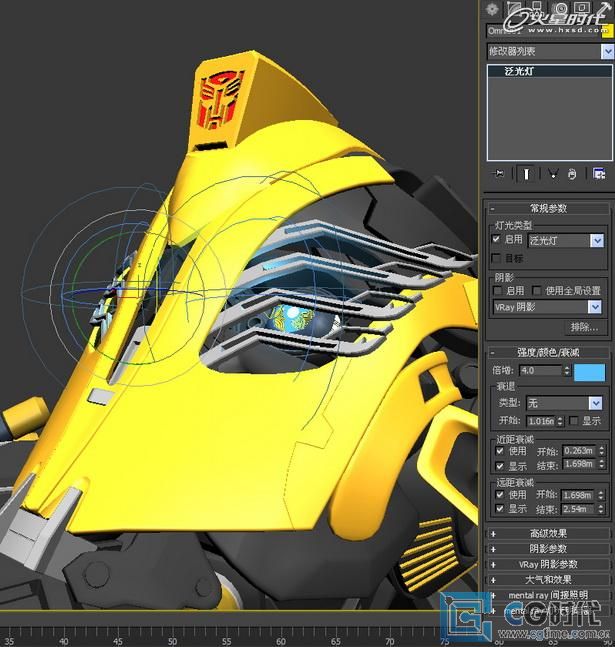Click spinner beside 近距衰减 开始 value
Image resolution: width=615 pixels, height=647 pixels.
(601, 451)
